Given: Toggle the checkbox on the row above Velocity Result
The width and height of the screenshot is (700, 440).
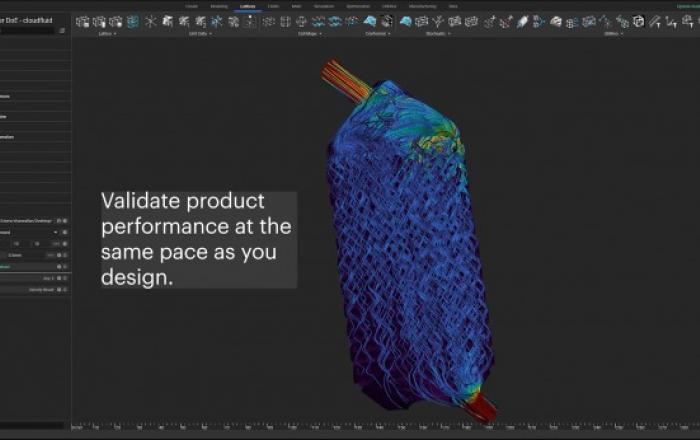Looking at the screenshot, I should [59, 278].
